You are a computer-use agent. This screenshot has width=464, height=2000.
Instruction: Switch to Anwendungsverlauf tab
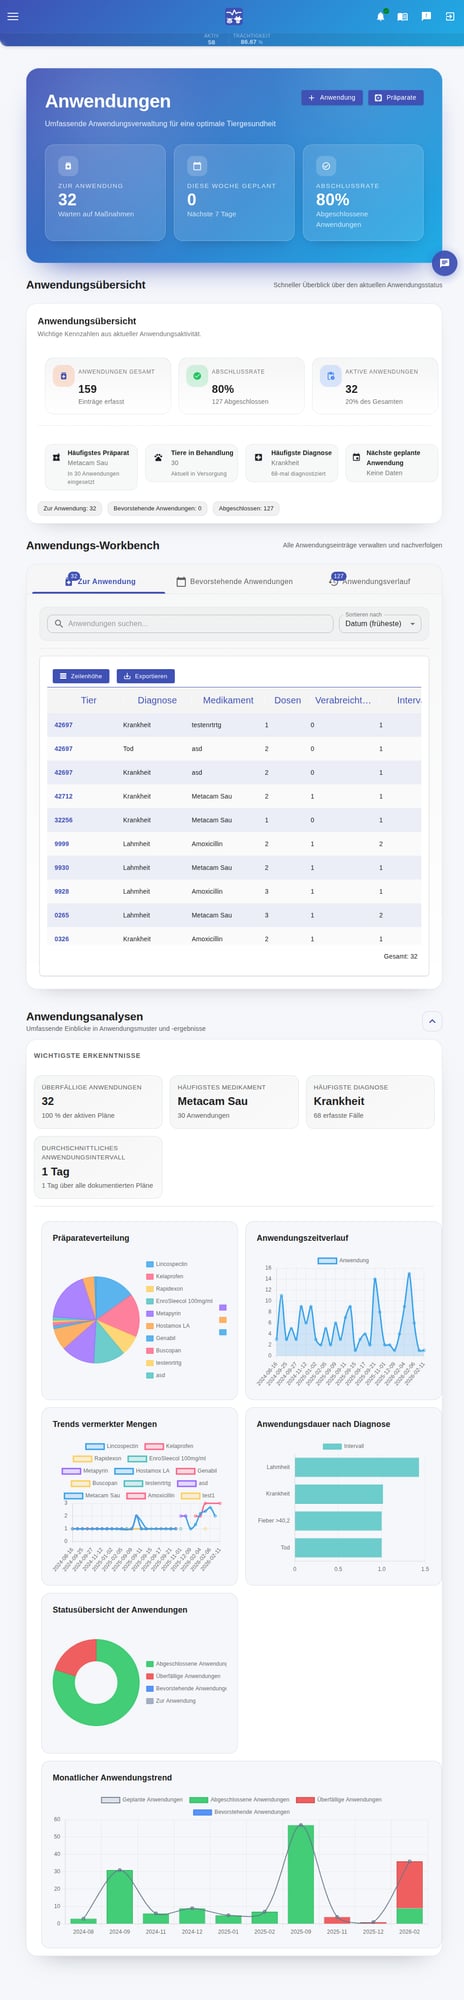click(369, 581)
